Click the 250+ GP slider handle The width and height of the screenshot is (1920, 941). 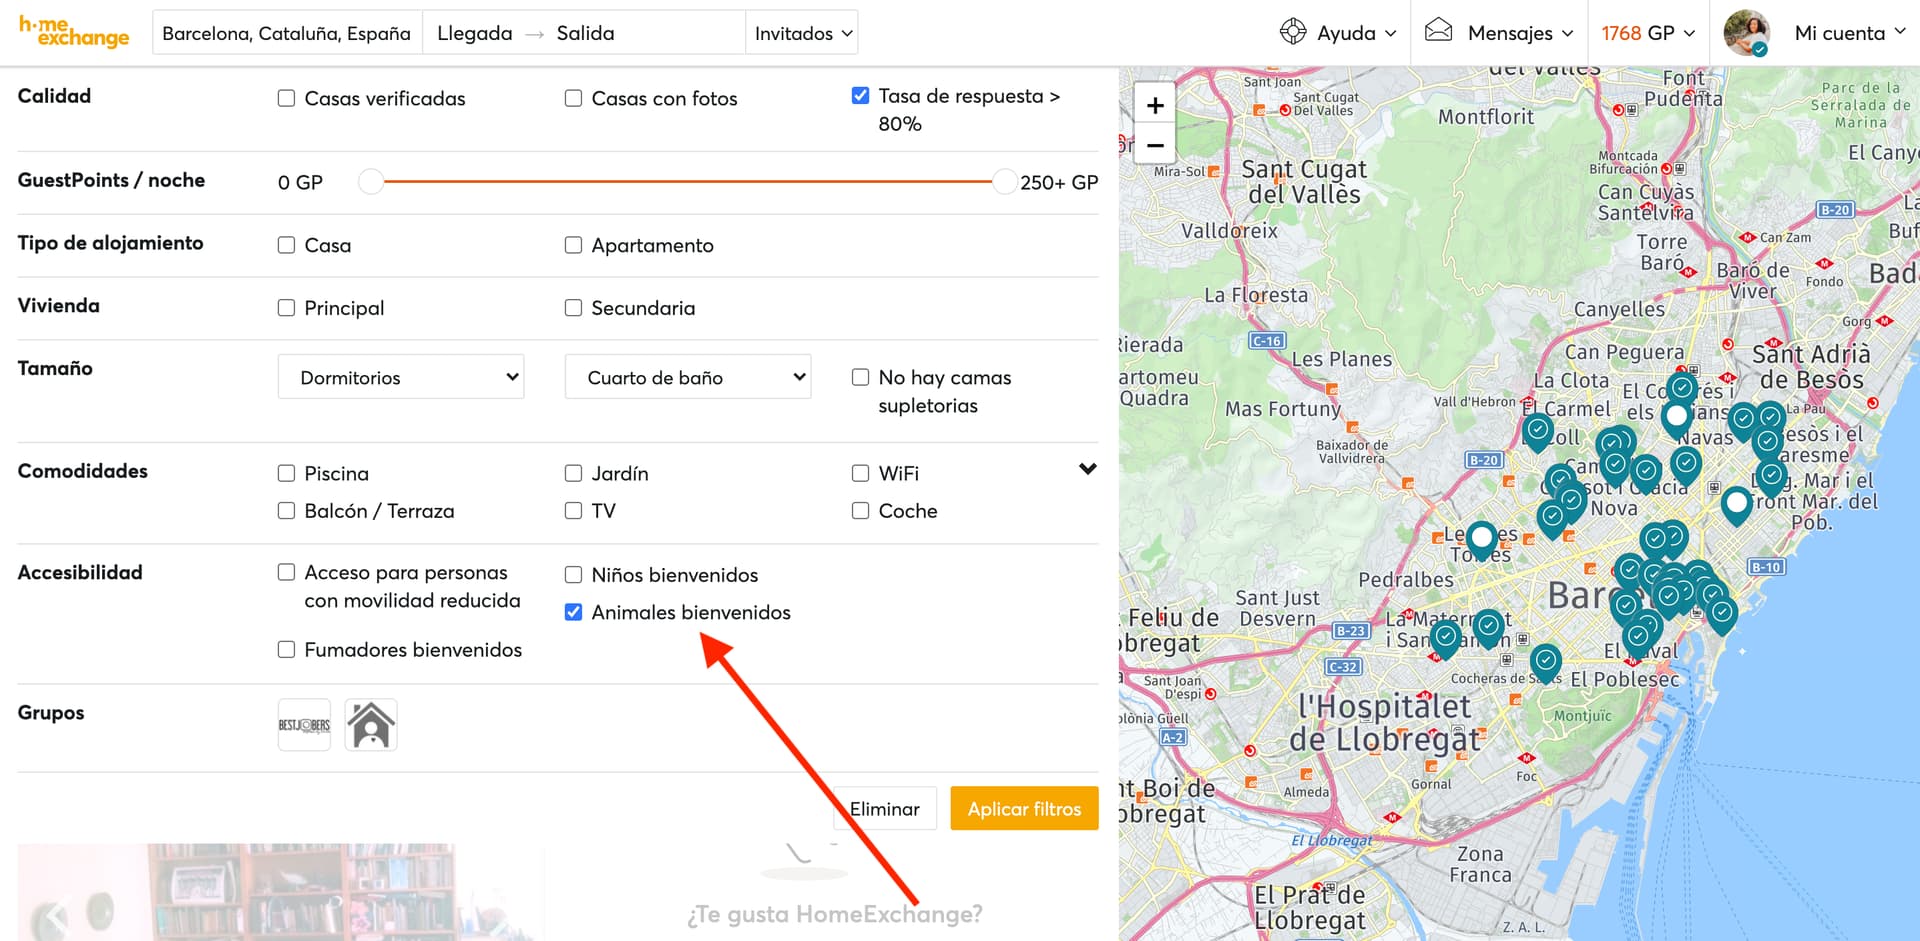(1005, 182)
